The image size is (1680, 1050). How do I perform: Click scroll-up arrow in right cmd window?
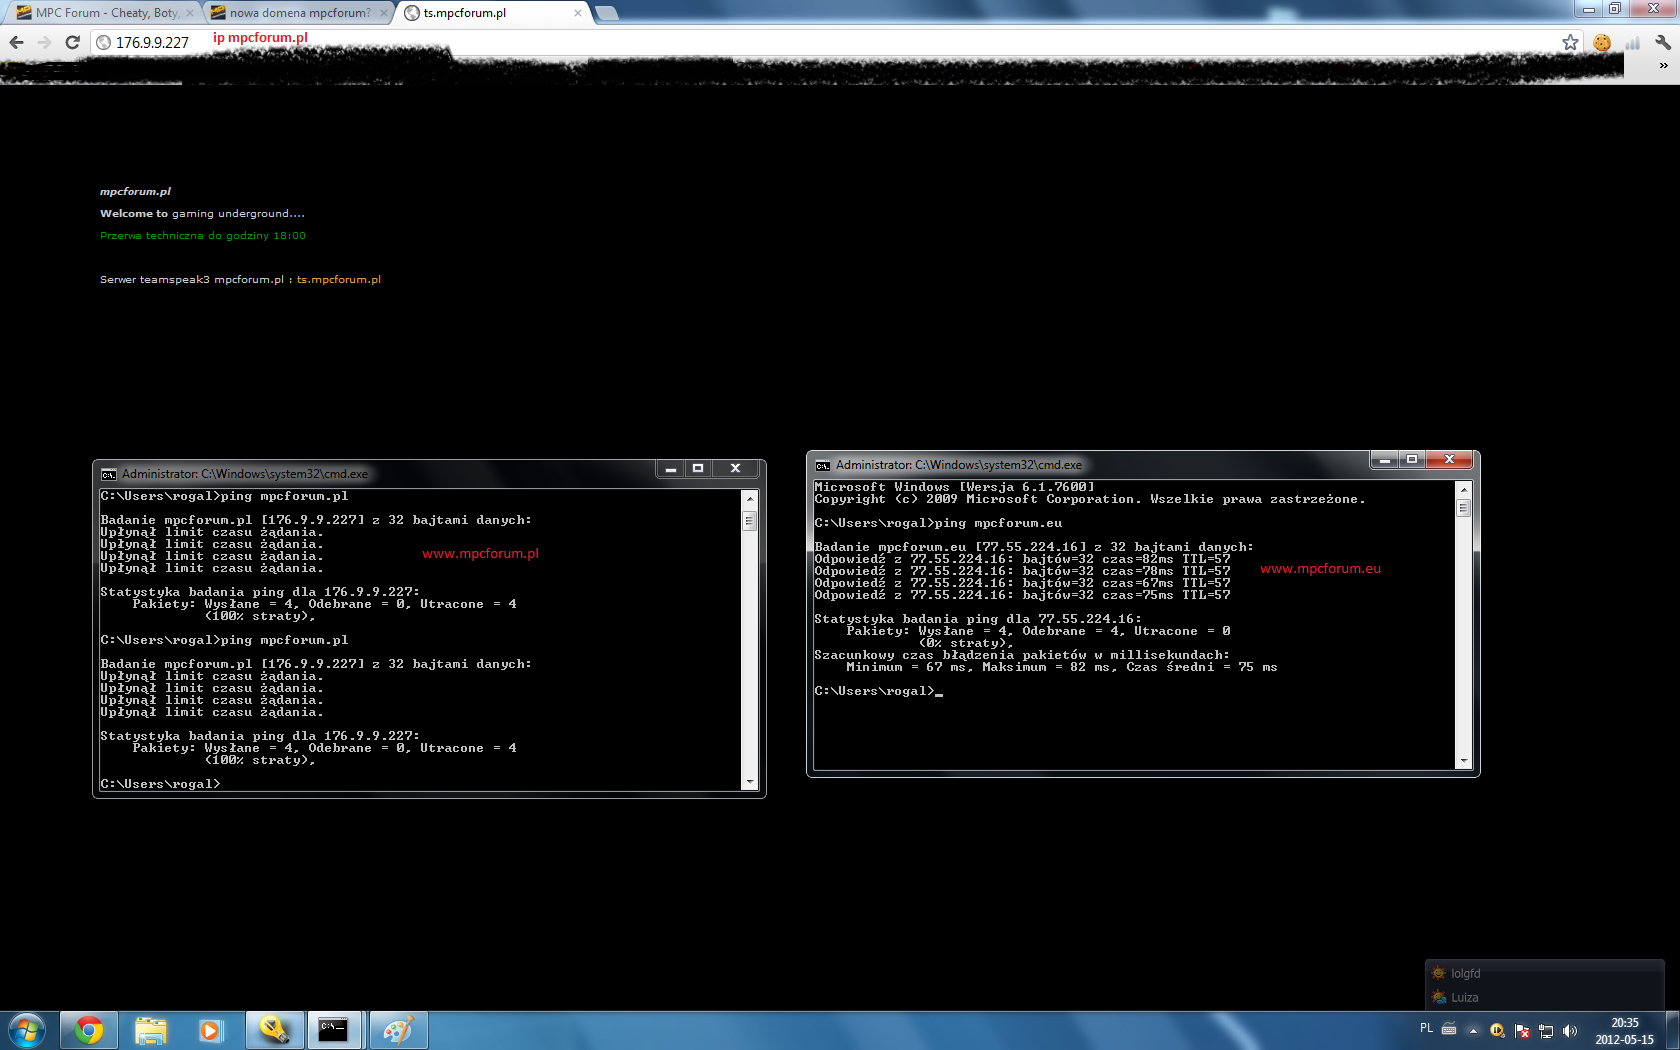pos(1463,489)
